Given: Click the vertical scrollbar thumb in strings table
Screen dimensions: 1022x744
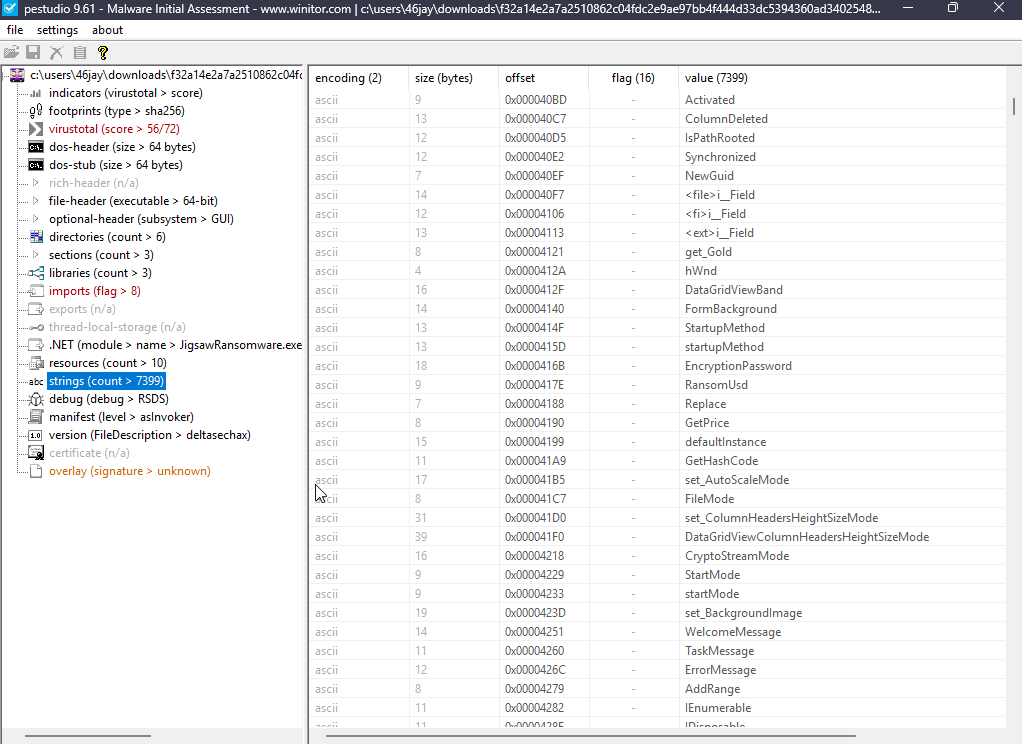Looking at the screenshot, I should pyautogui.click(x=1014, y=106).
